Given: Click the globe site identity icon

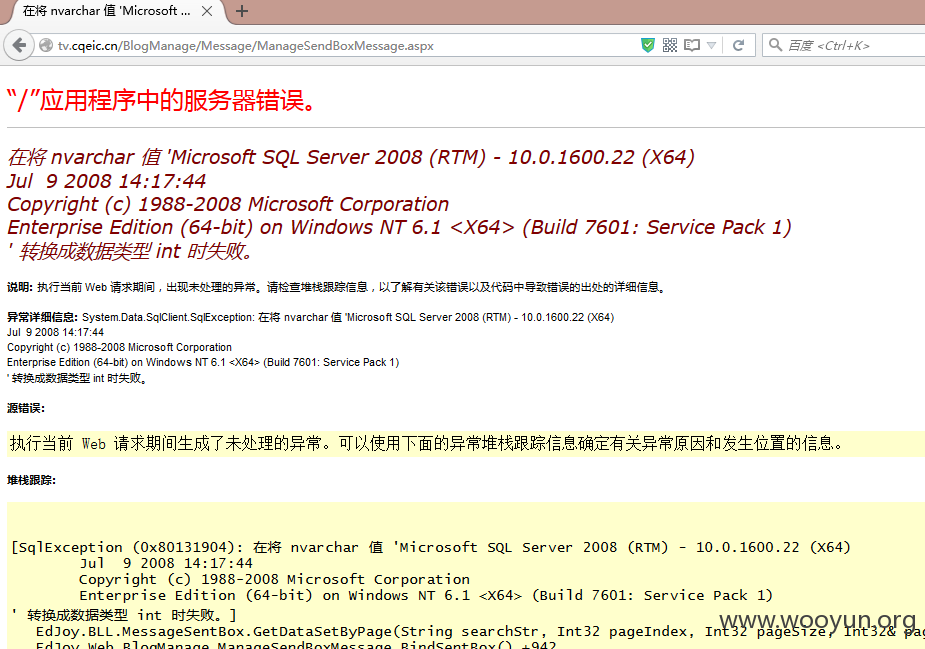Looking at the screenshot, I should [x=45, y=45].
